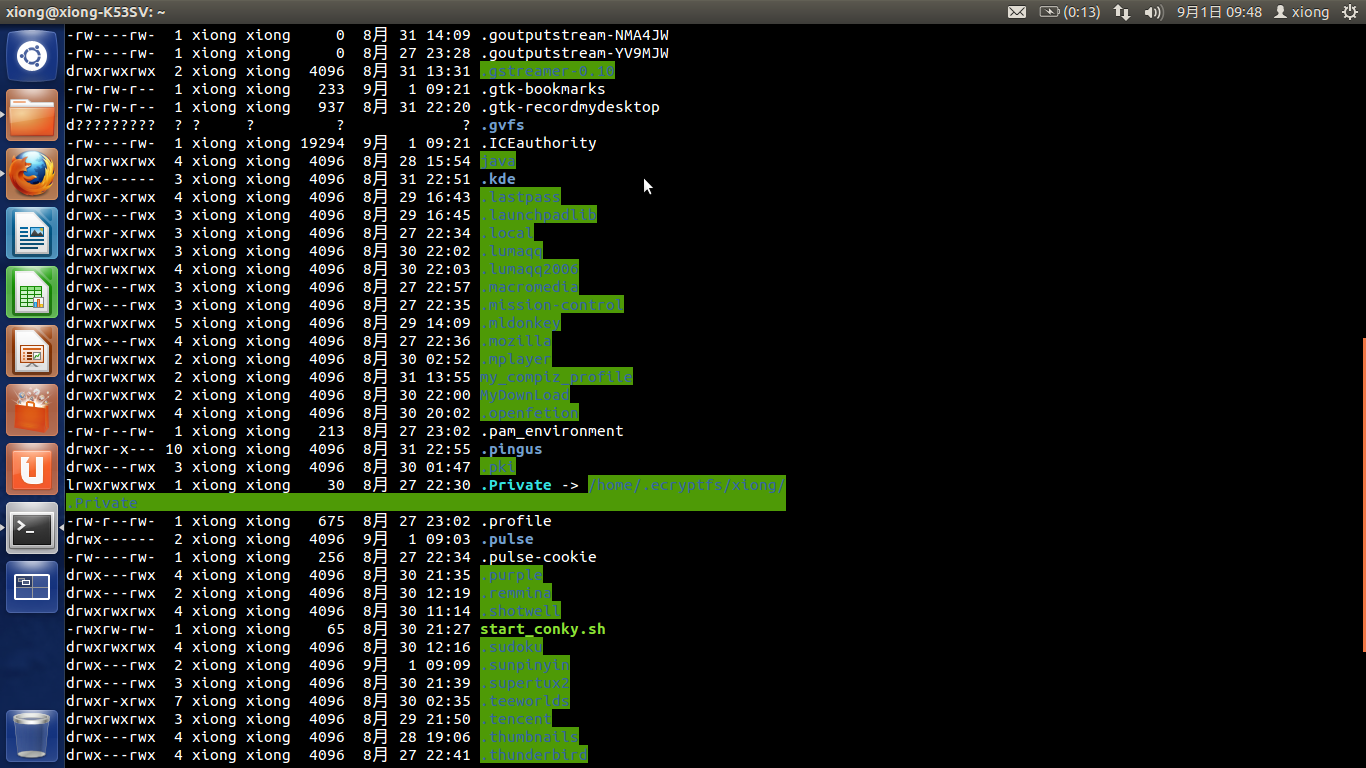Viewport: 1366px width, 768px height.
Task: Click the .teeworlds directory name
Action: tap(525, 701)
